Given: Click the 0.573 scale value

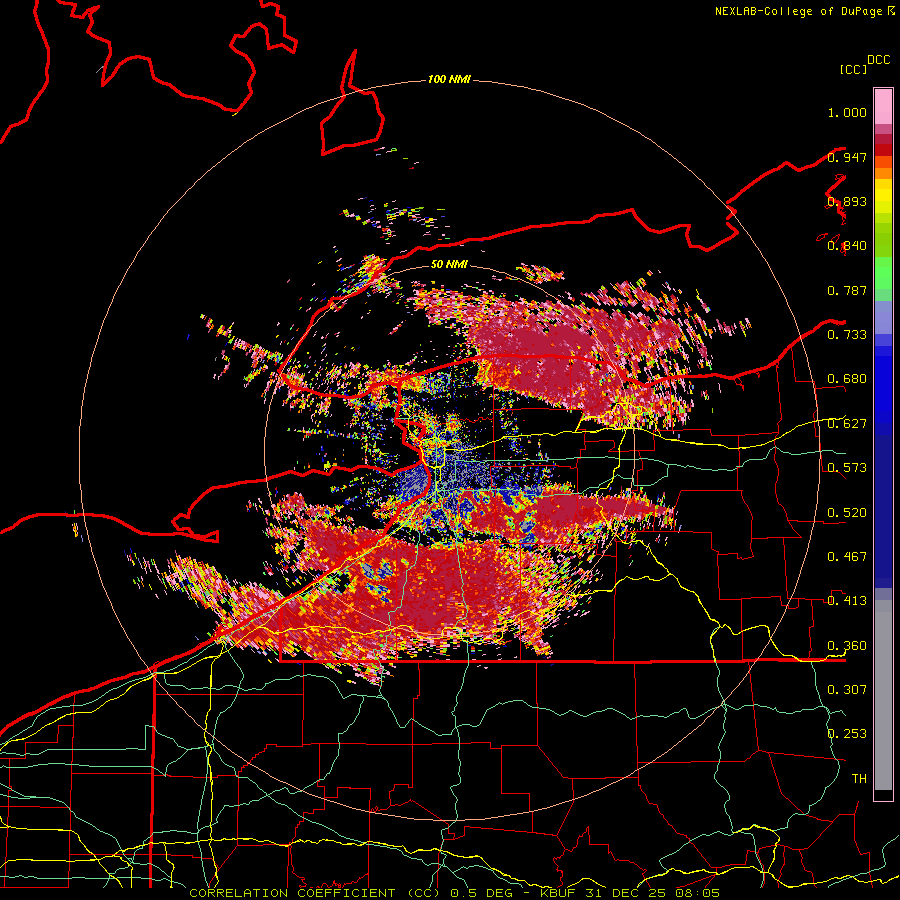Looking at the screenshot, I should [x=847, y=468].
